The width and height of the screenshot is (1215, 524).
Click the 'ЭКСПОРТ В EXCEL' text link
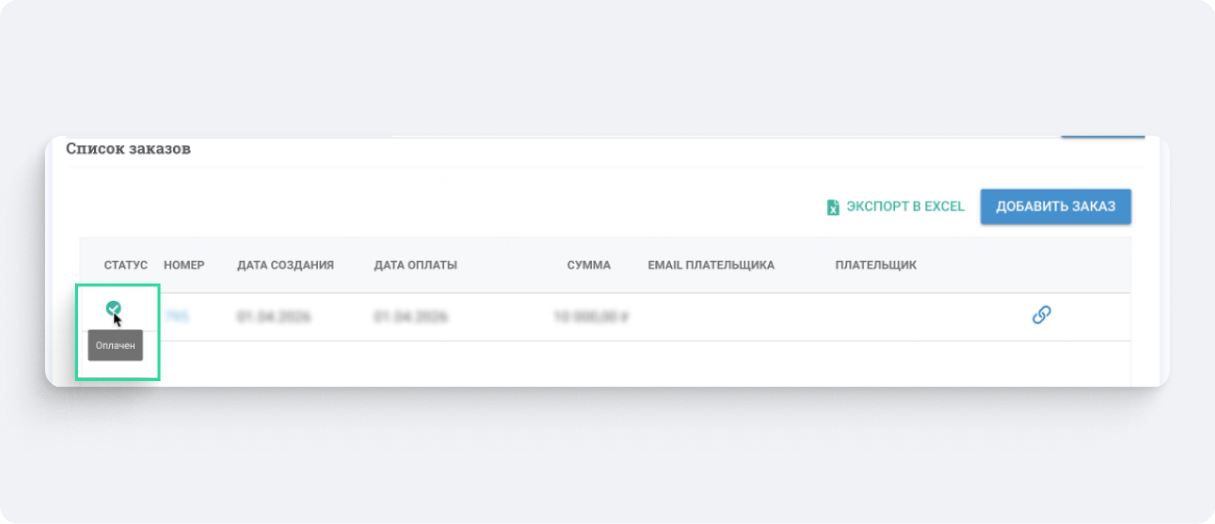(905, 207)
